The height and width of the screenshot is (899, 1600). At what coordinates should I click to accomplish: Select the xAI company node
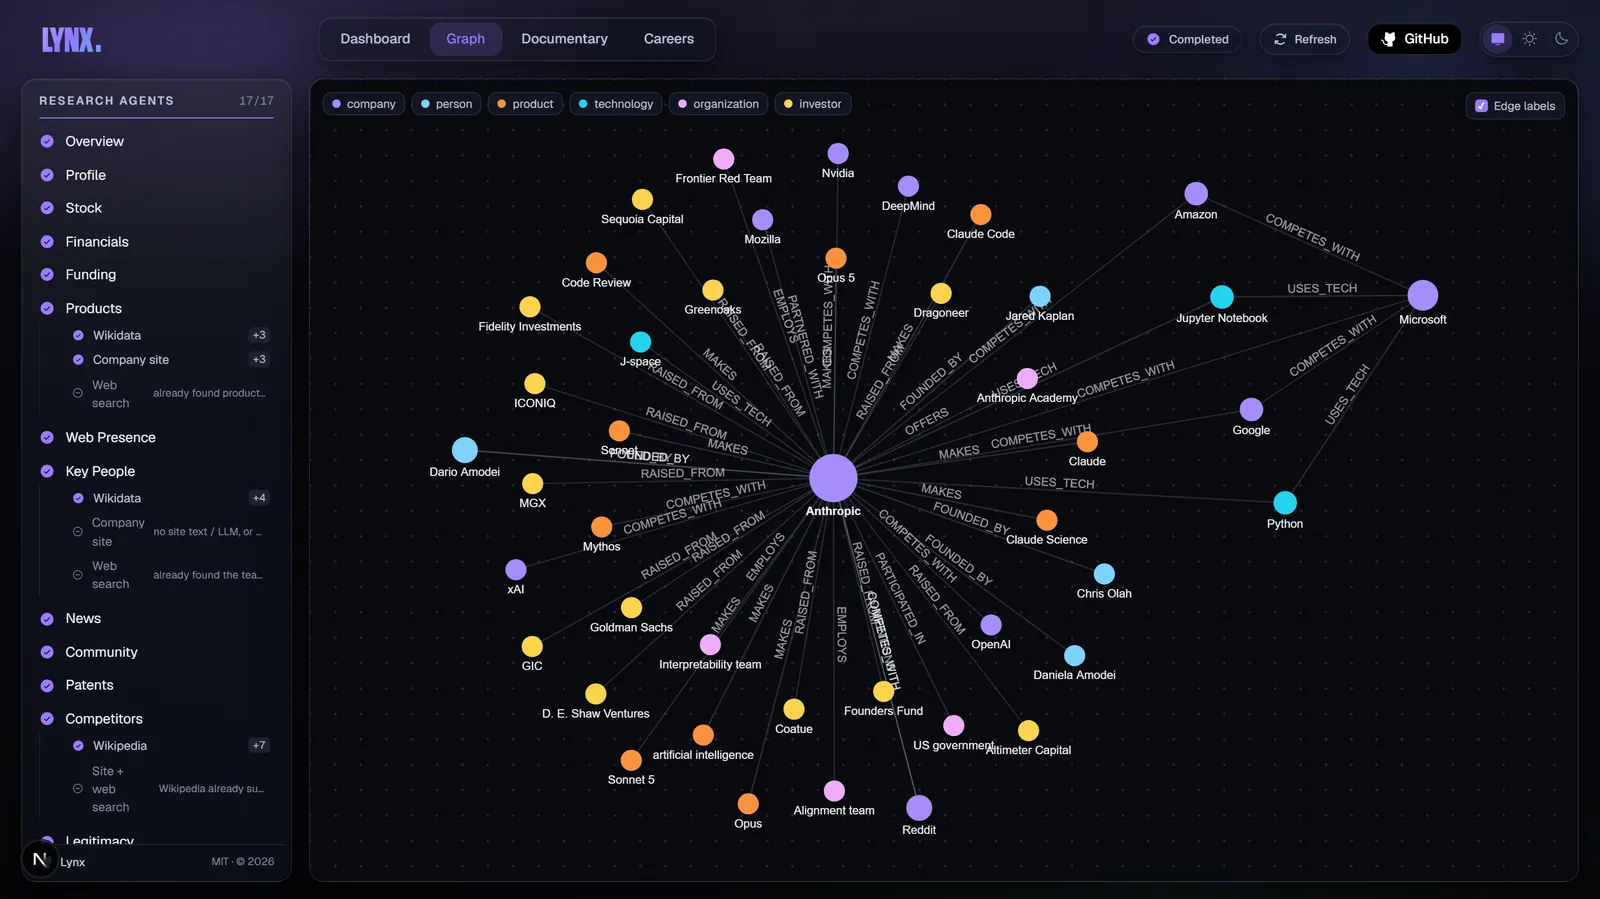click(x=516, y=570)
